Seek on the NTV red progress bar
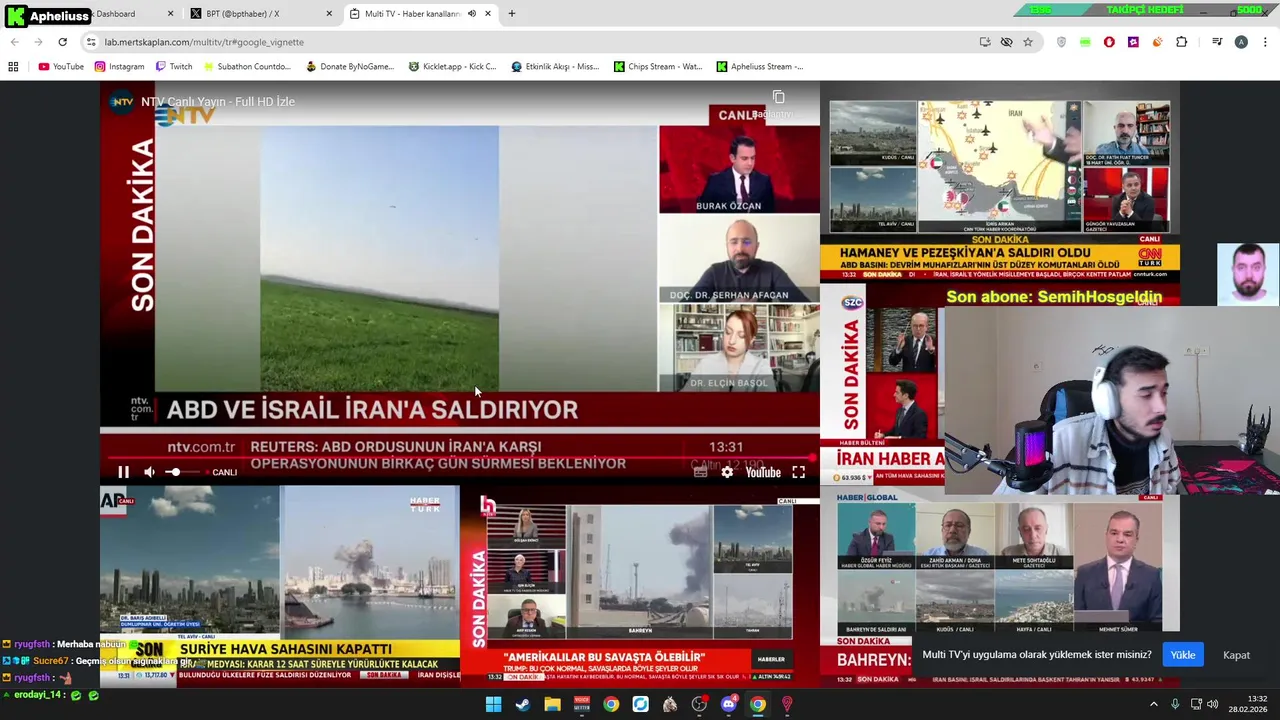The height and width of the screenshot is (720, 1280). (x=459, y=457)
